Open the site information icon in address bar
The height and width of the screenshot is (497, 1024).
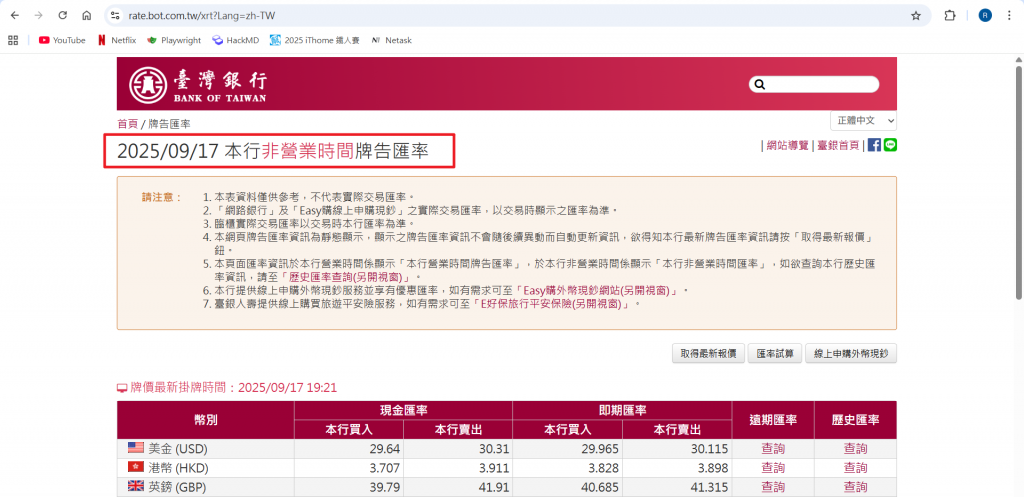point(116,15)
